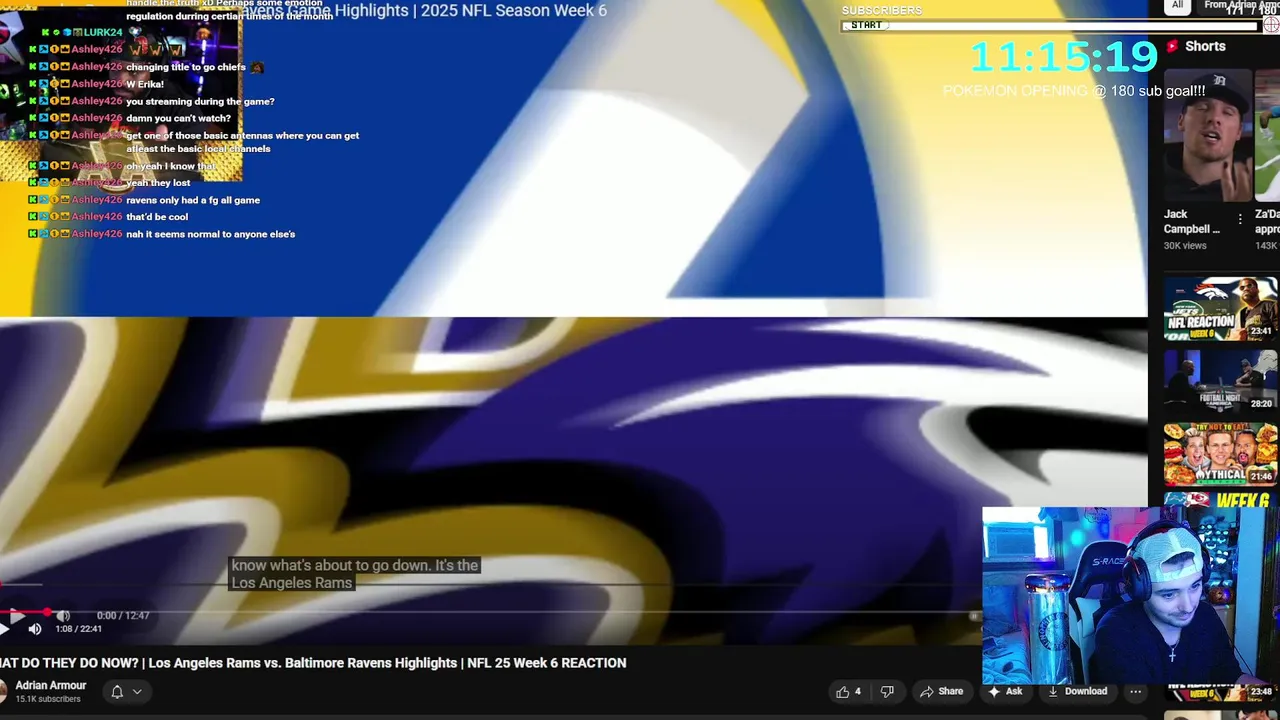This screenshot has height=720, width=1280.
Task: Open more actions three-dot menu
Action: pyautogui.click(x=1135, y=691)
